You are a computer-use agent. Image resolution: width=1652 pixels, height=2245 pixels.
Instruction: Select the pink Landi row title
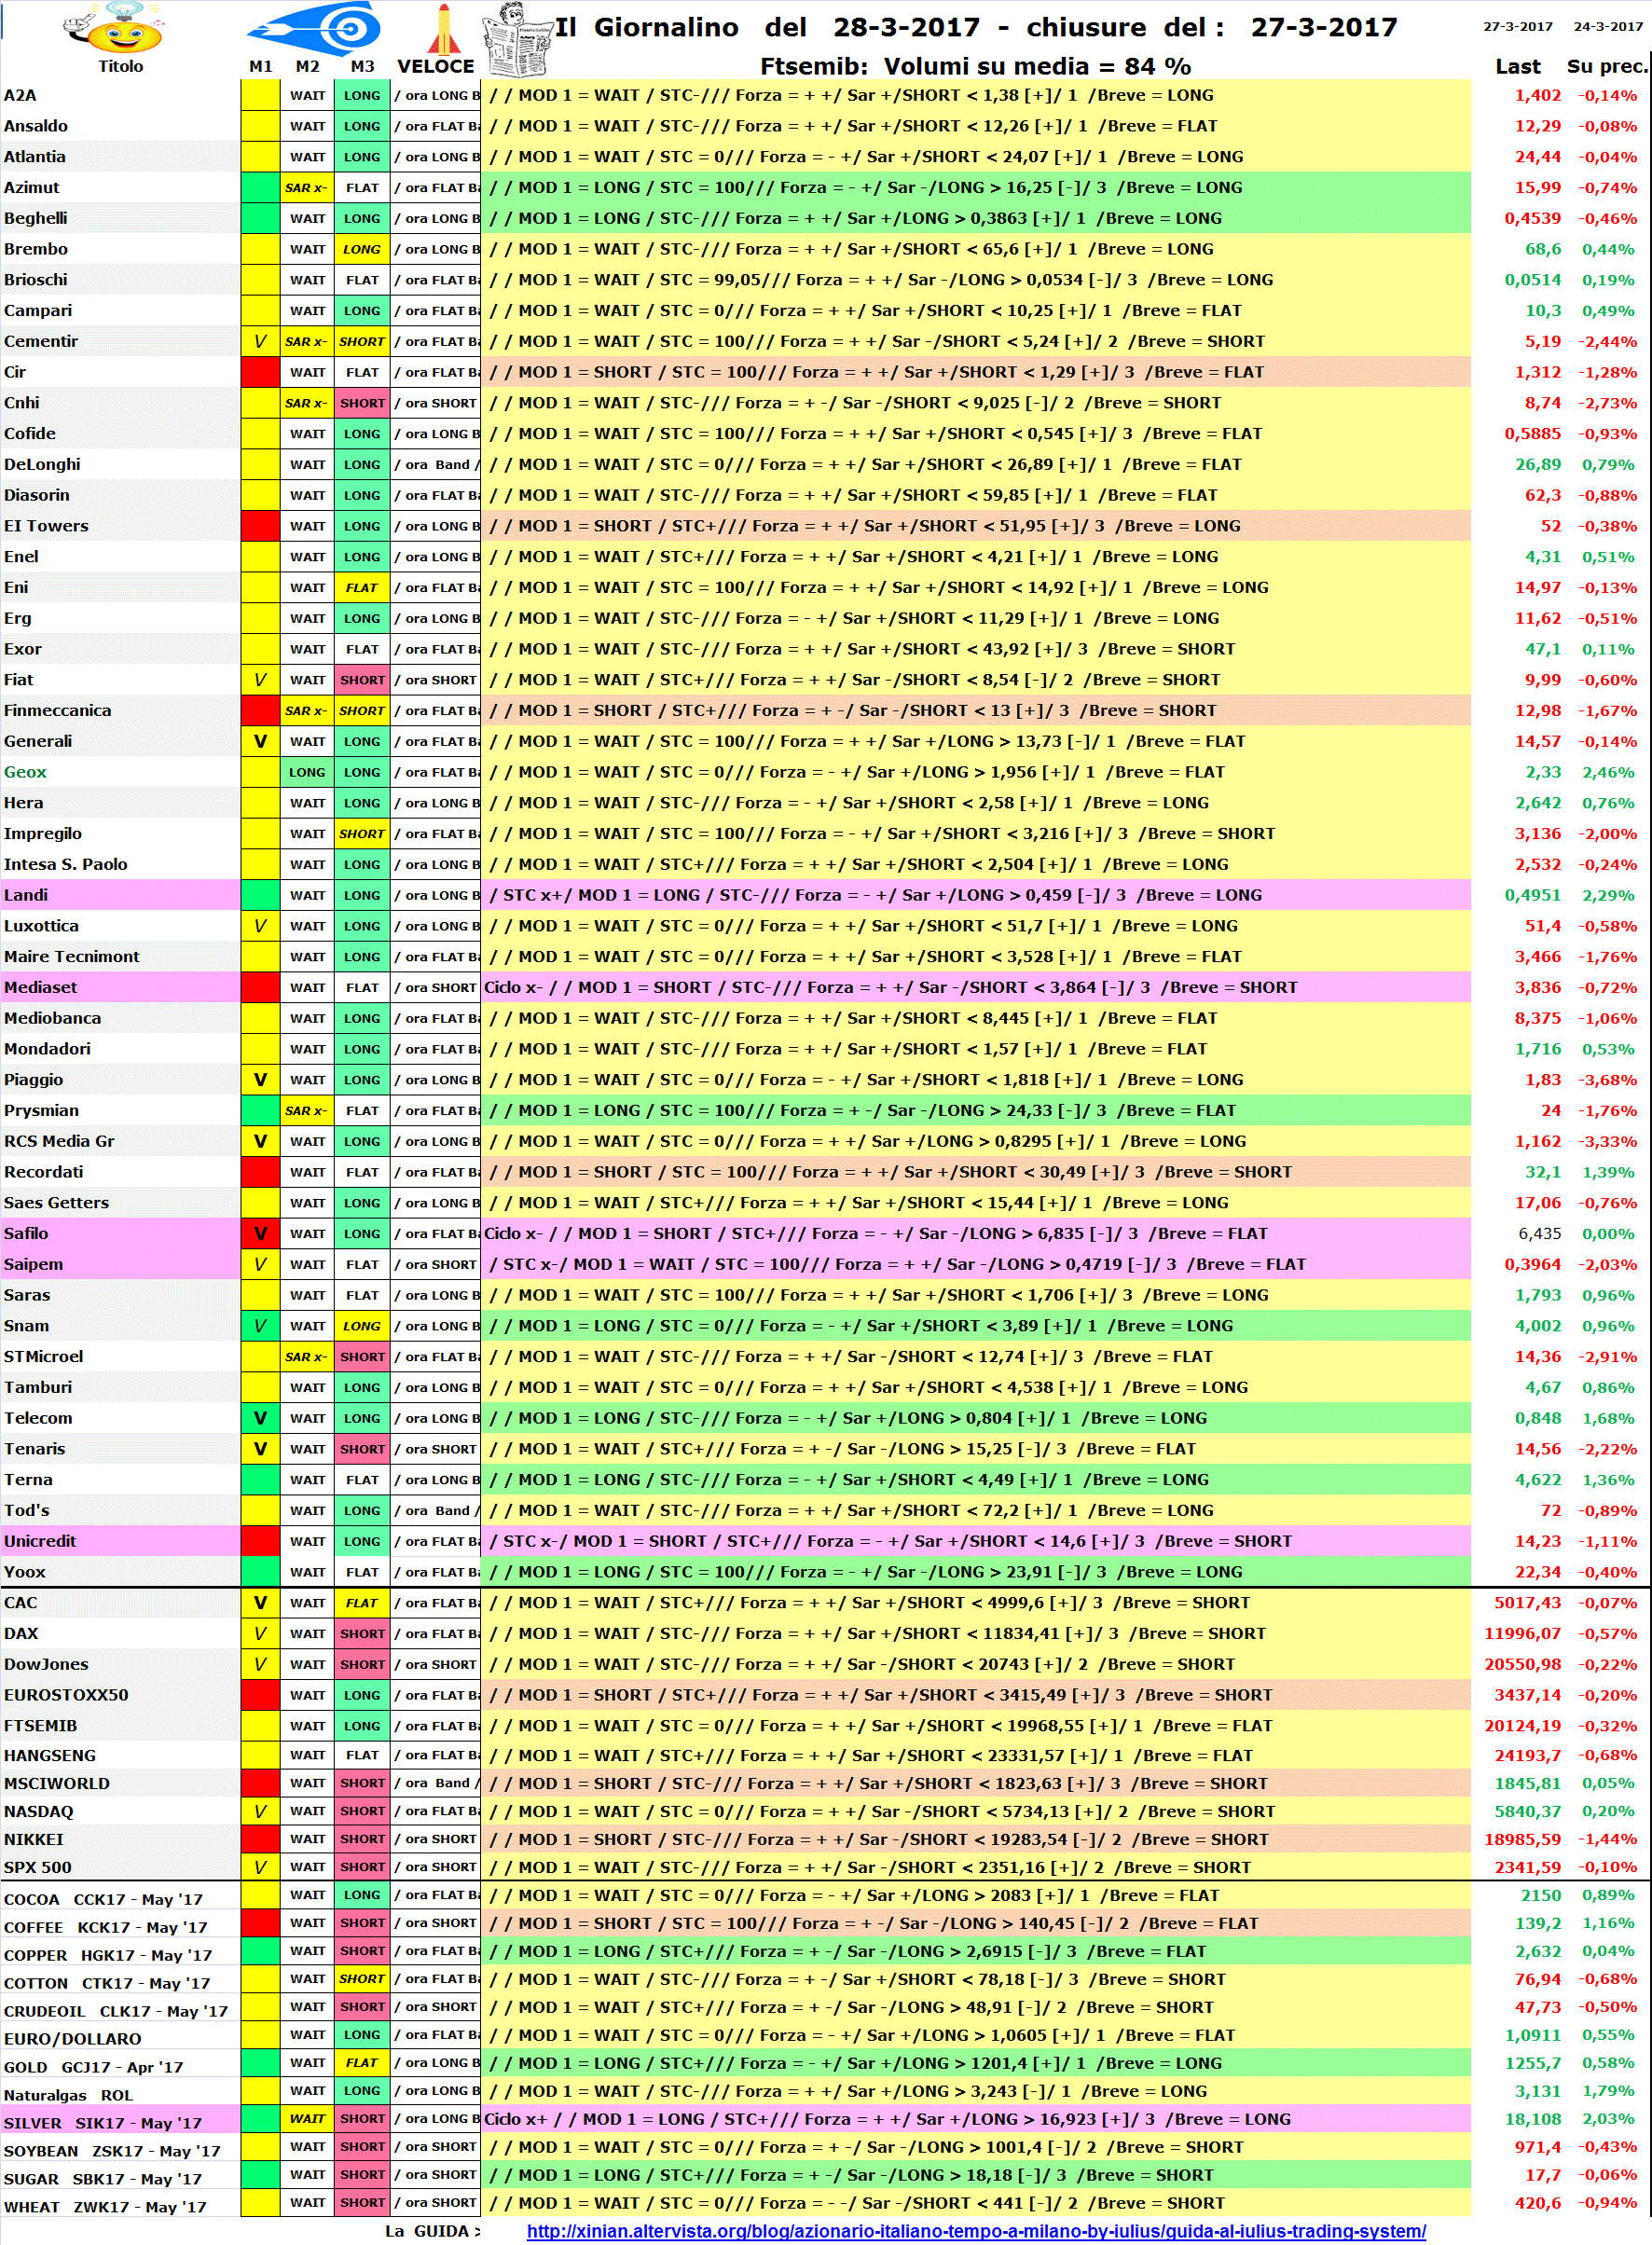[120, 895]
